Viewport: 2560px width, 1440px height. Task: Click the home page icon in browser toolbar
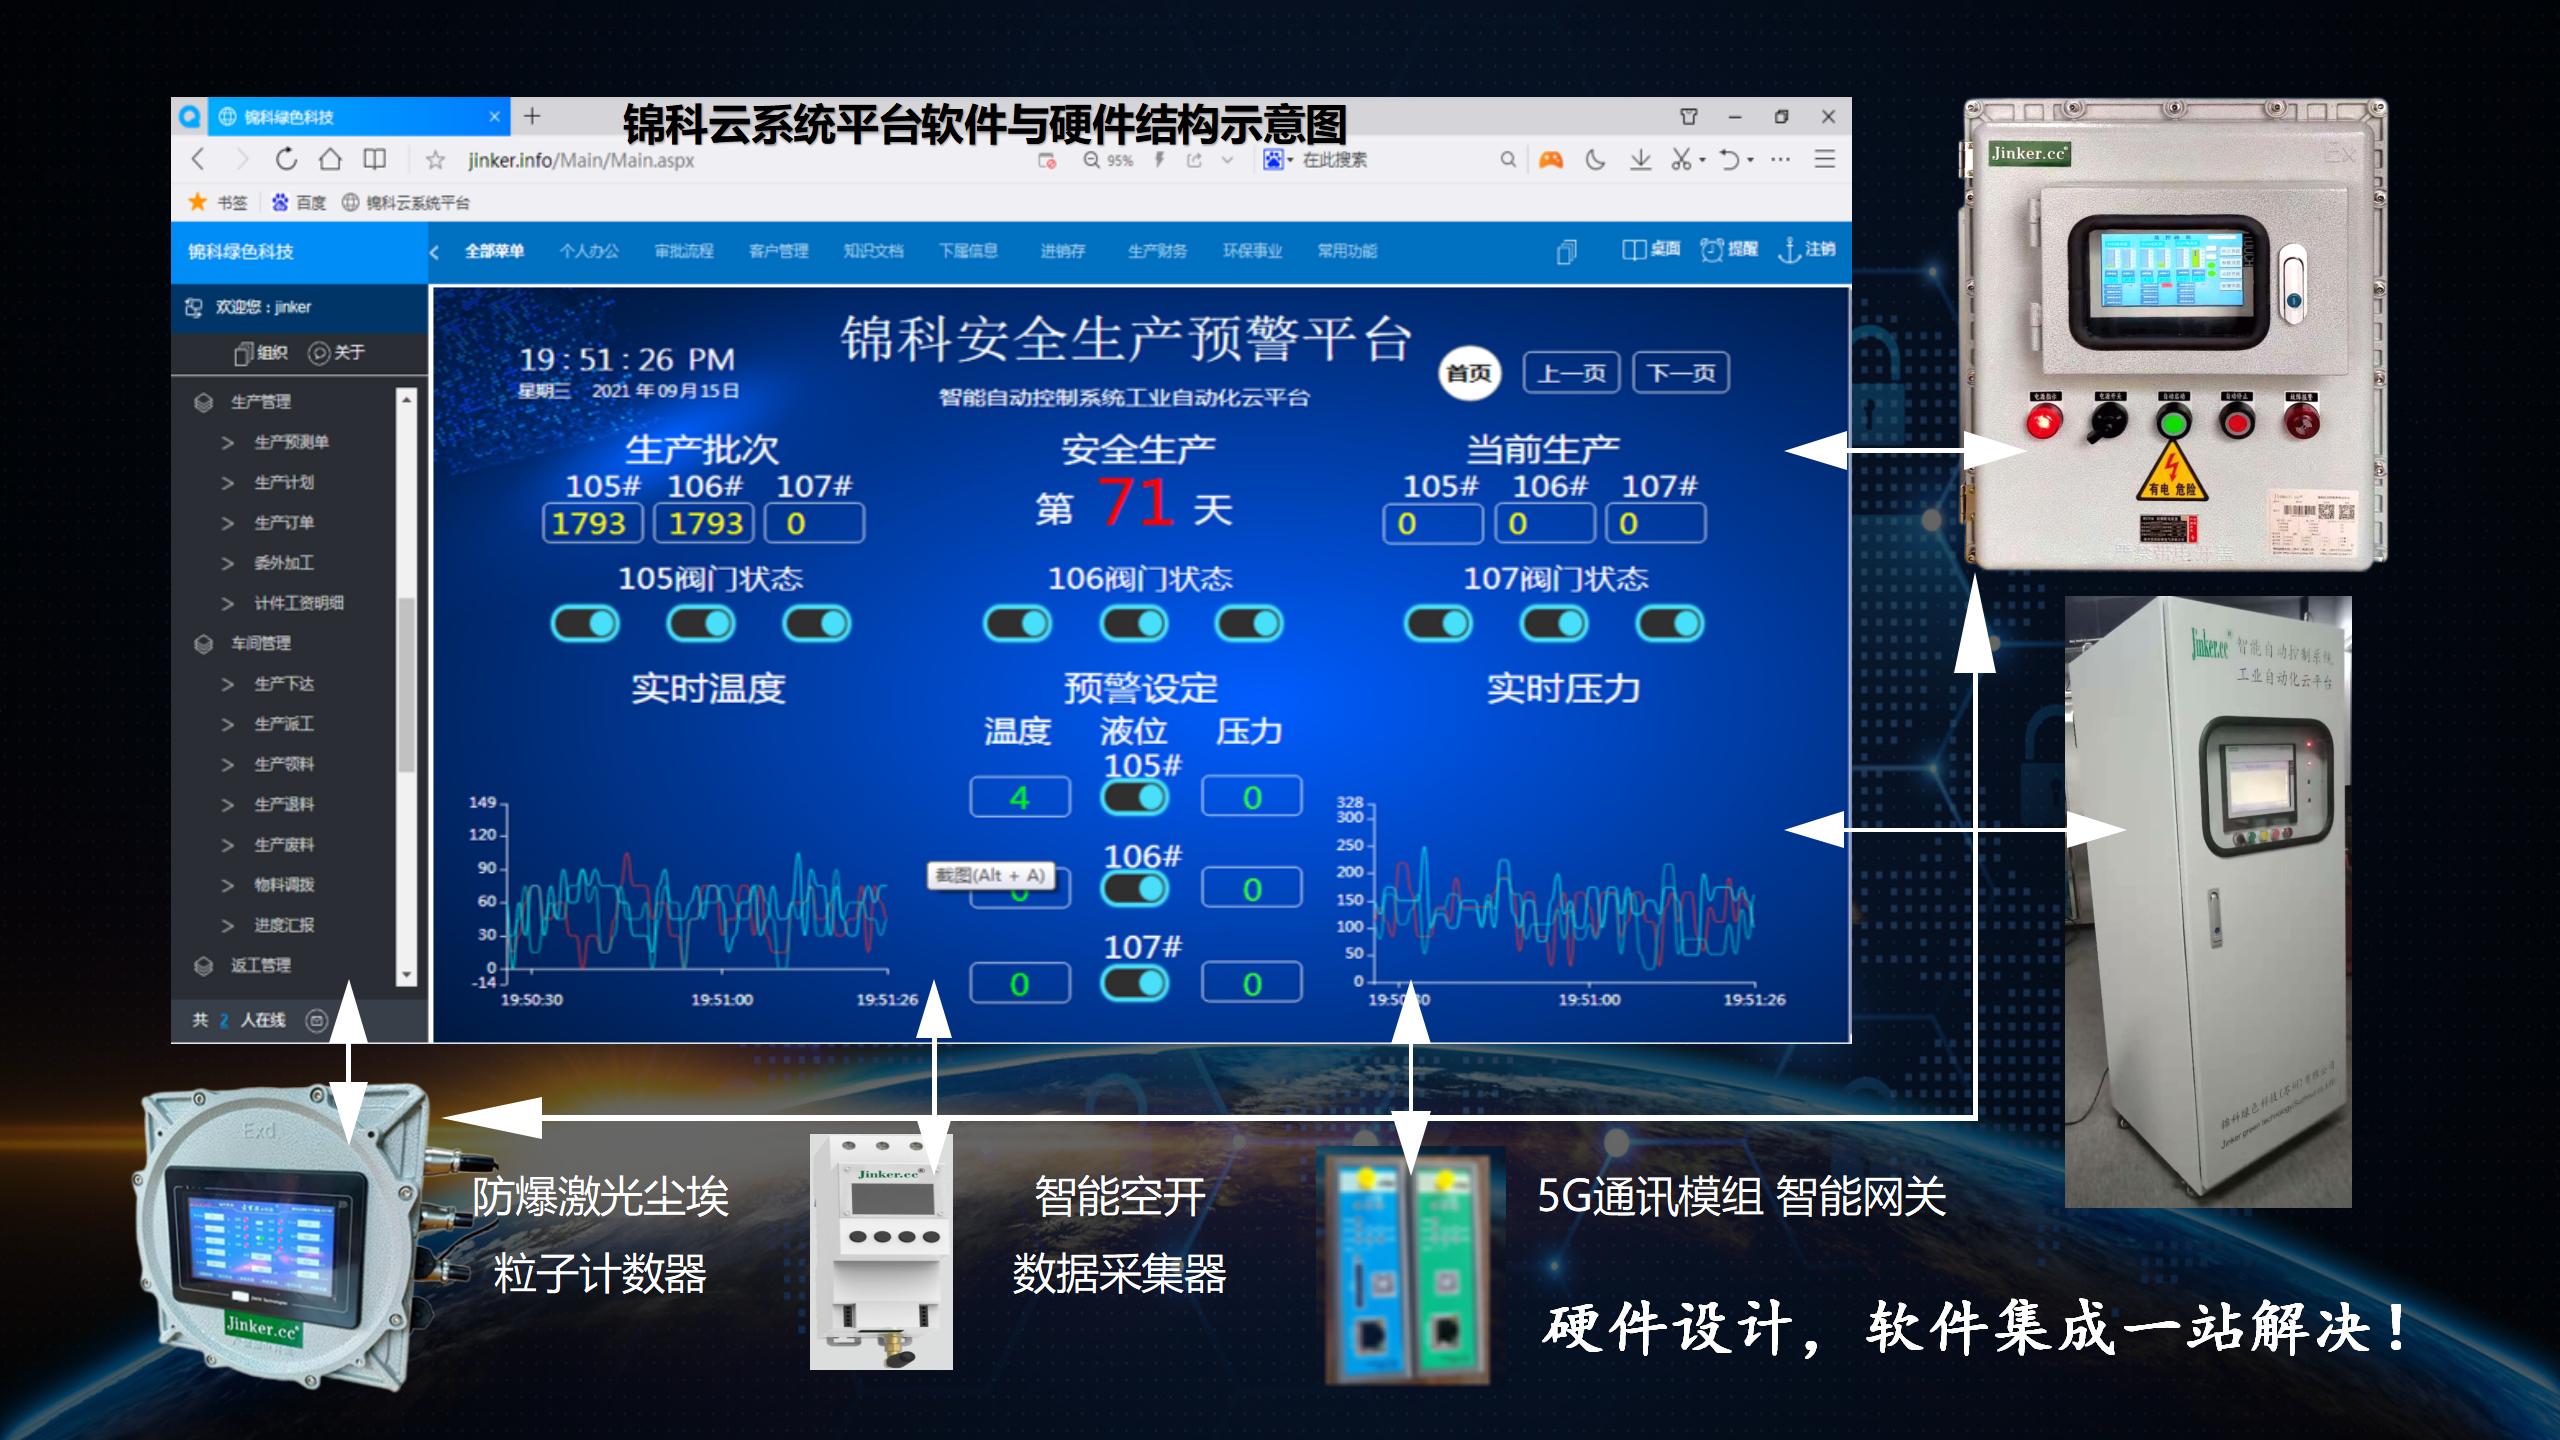pyautogui.click(x=330, y=159)
